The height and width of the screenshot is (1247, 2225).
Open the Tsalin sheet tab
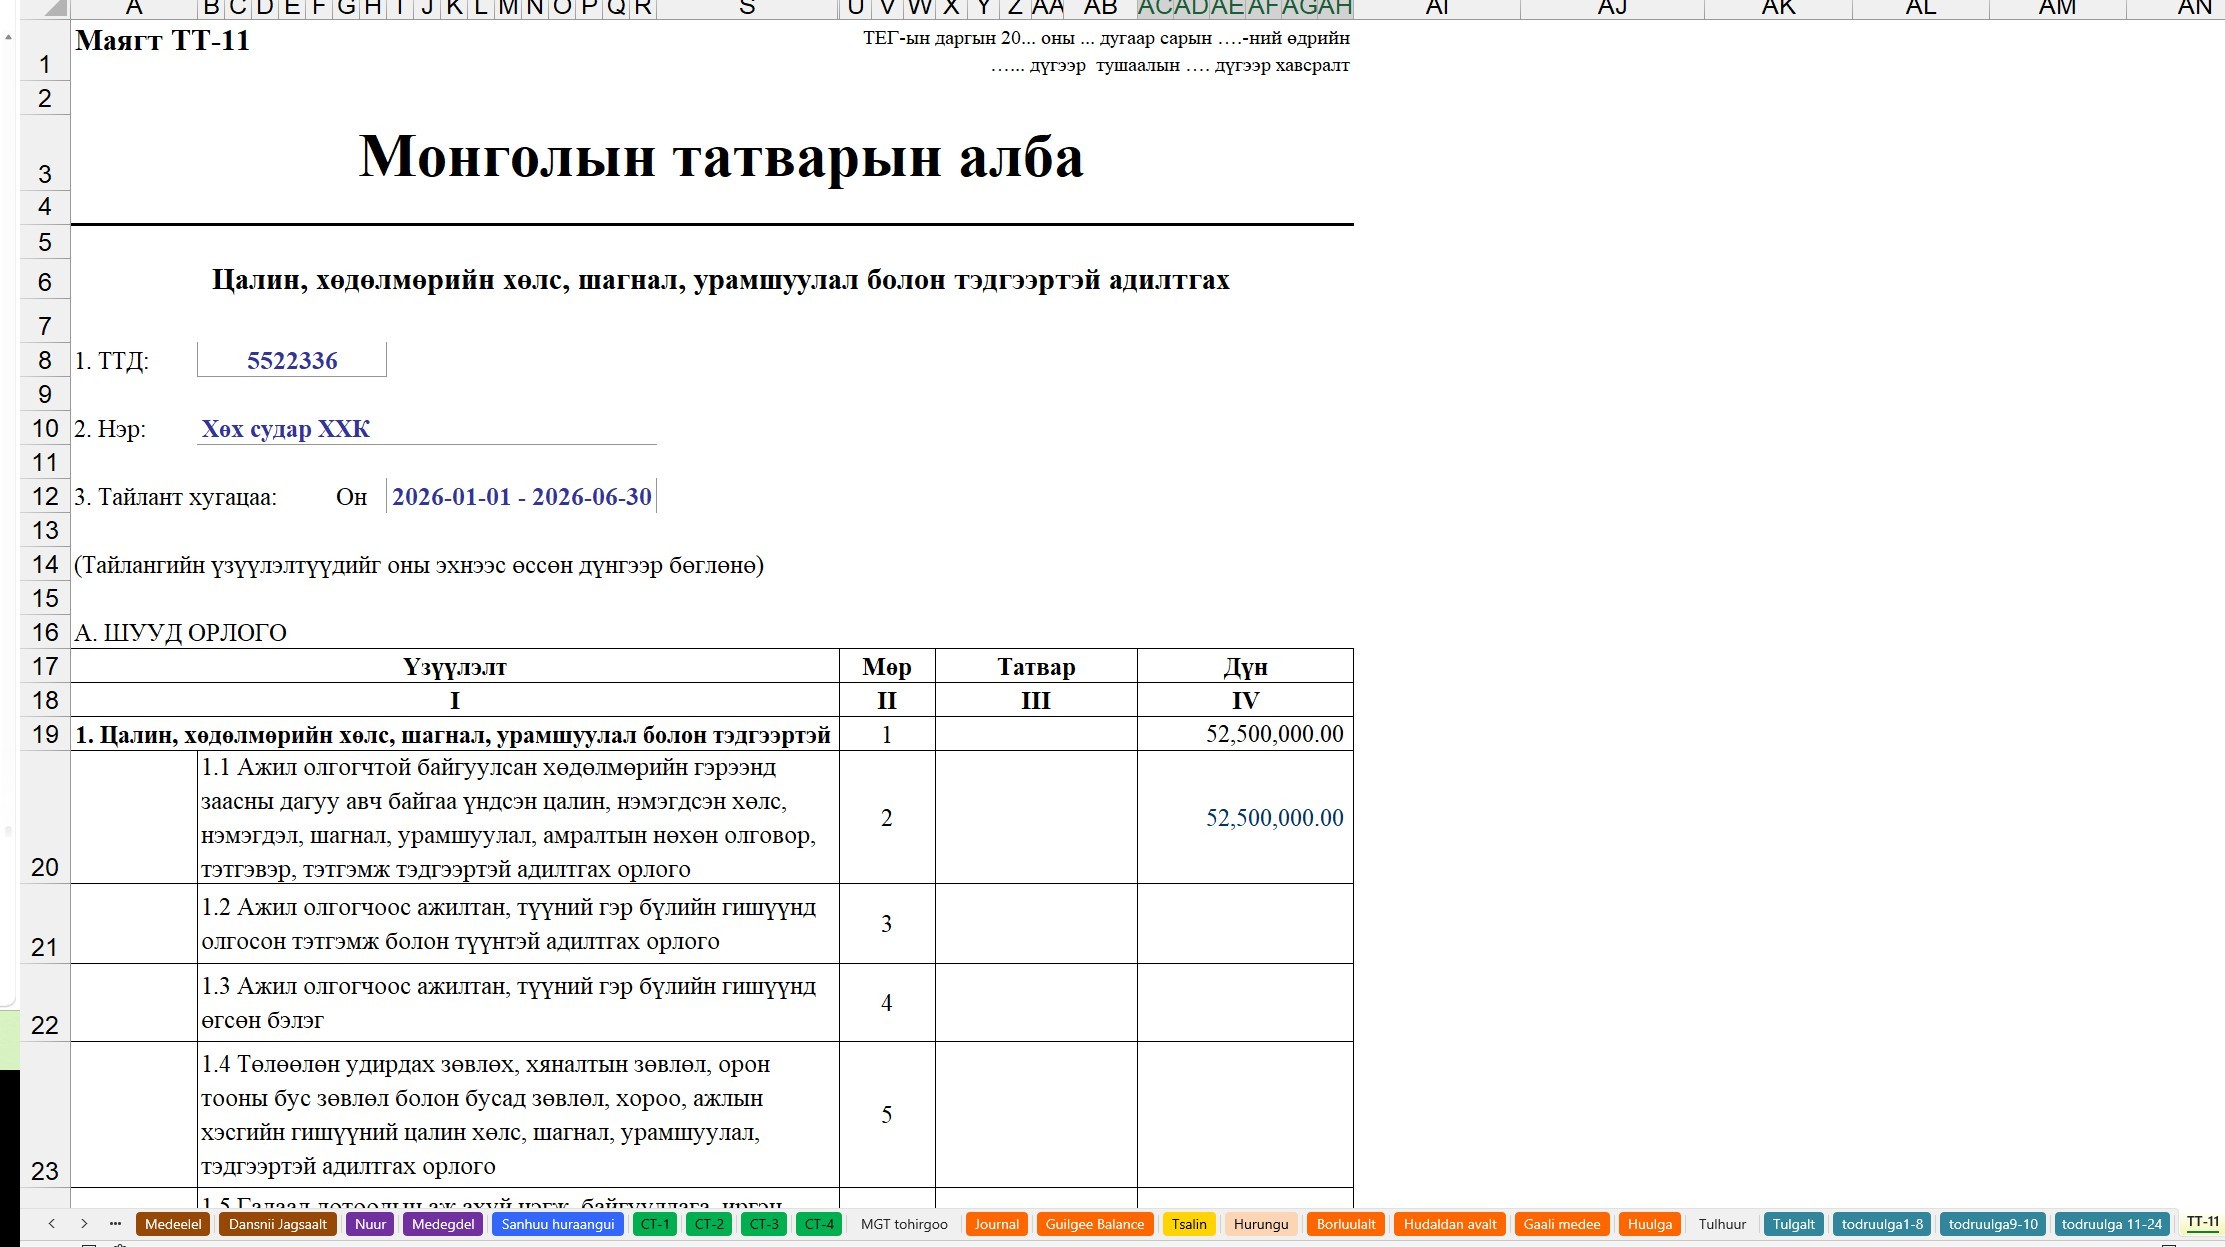coord(1189,1224)
